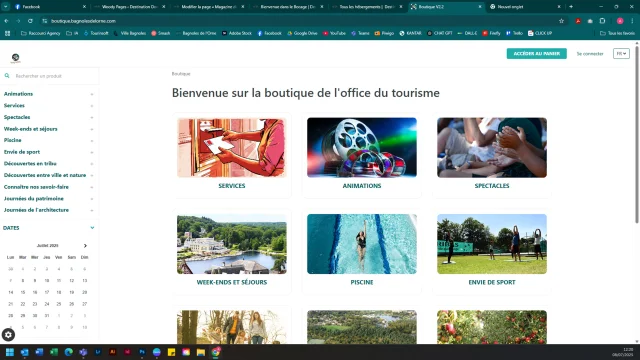Open the SPECTACLES category thumbnail

coord(492,148)
